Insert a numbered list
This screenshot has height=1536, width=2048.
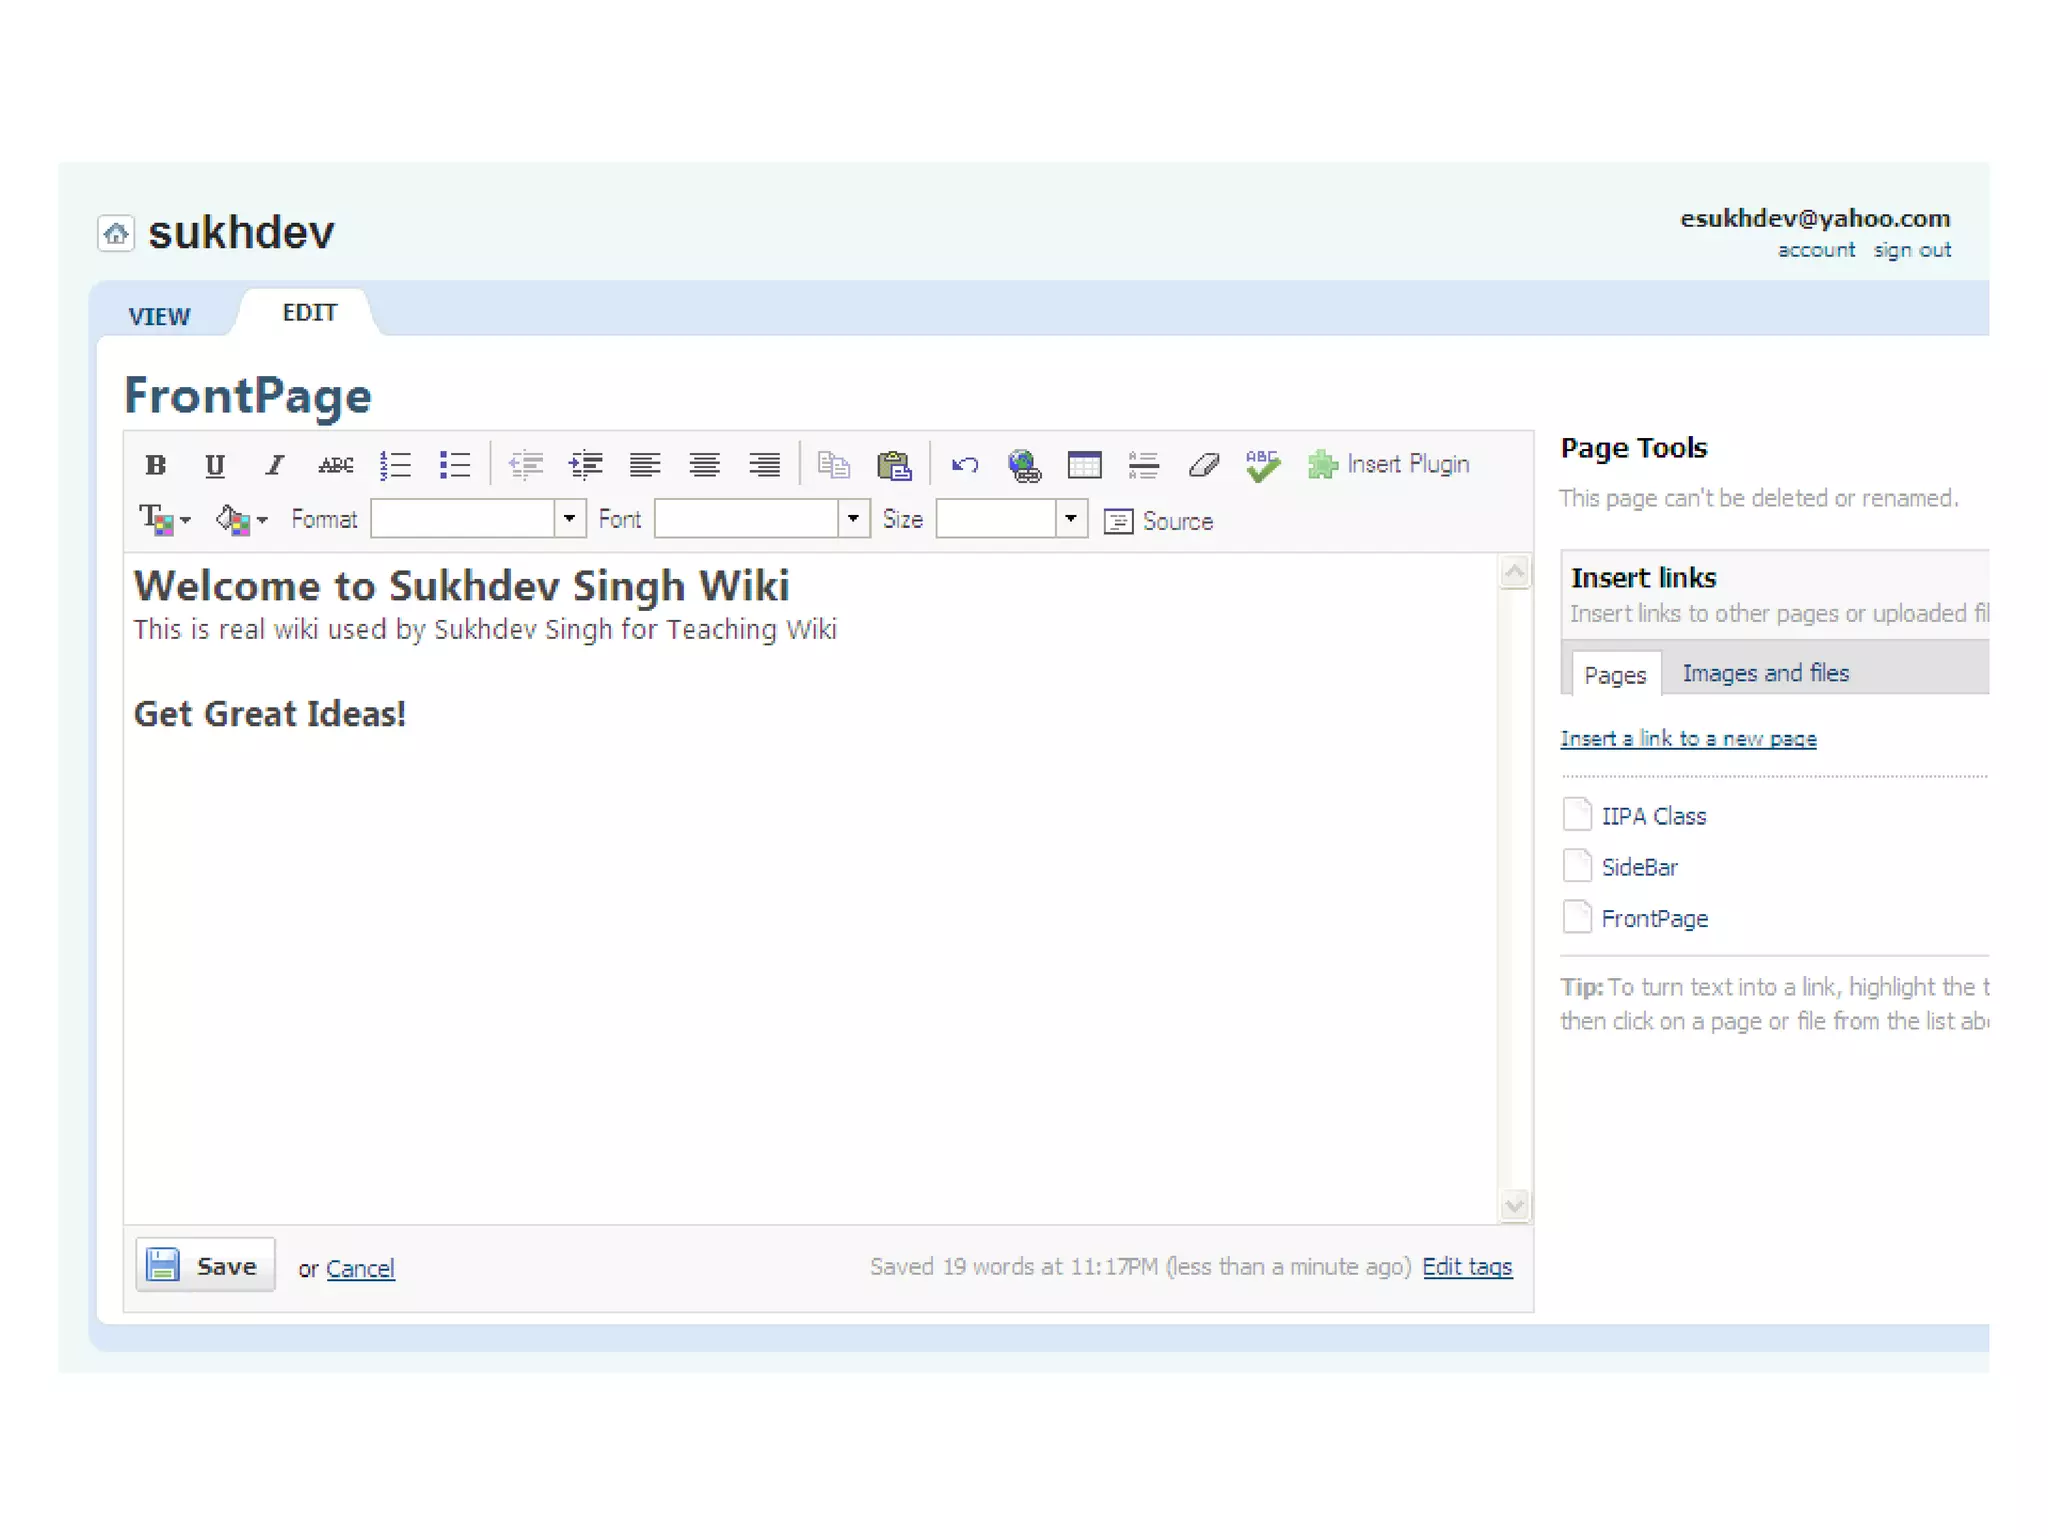(x=395, y=465)
